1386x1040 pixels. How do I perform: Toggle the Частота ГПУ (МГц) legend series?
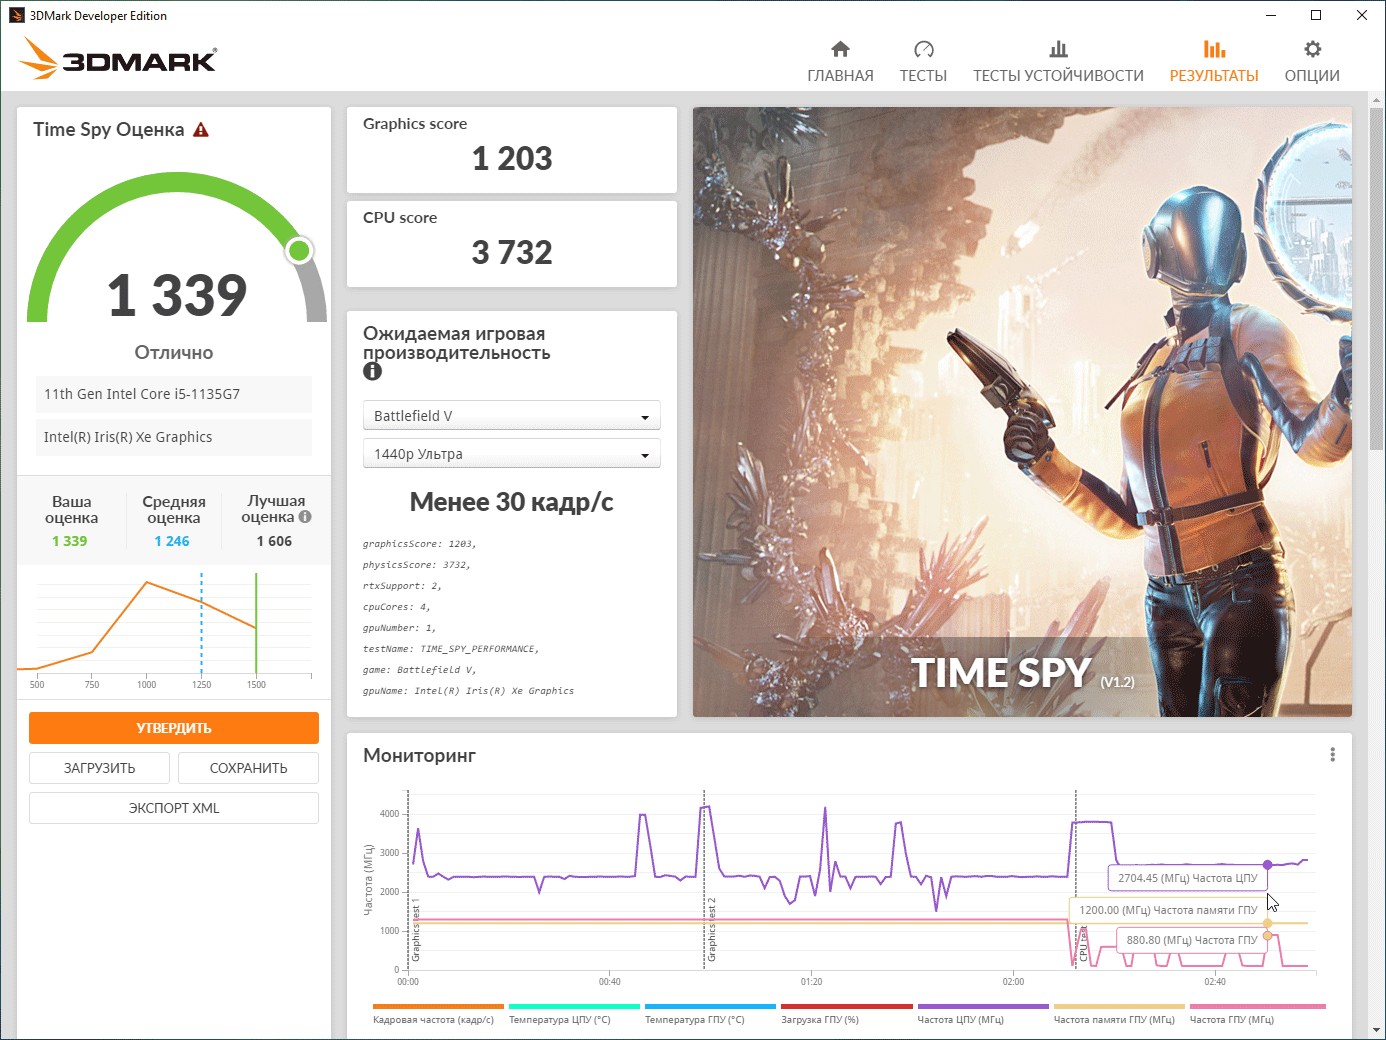1257,1015
